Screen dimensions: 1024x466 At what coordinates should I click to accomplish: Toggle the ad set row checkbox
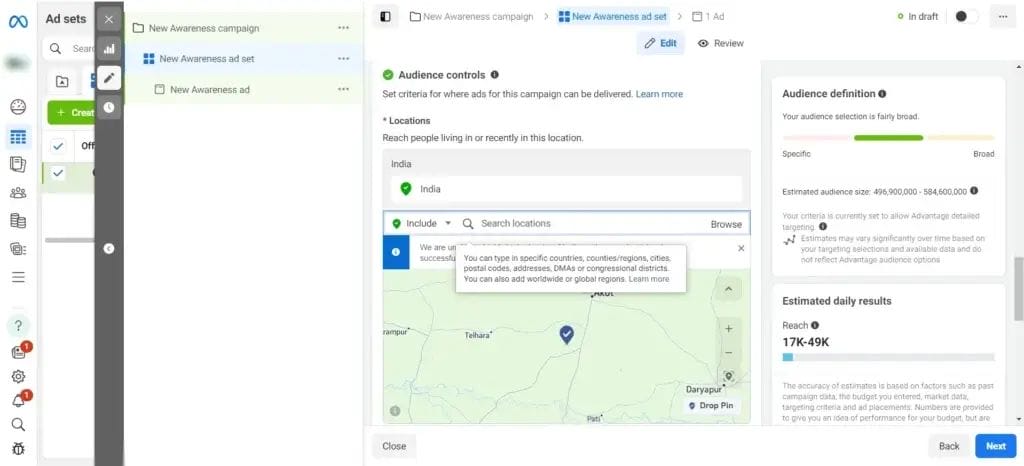click(58, 173)
